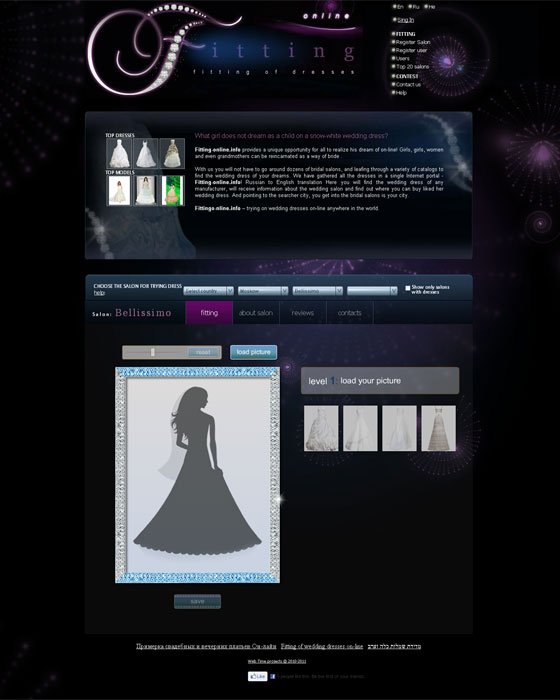Switch to the about salon tab

(256, 313)
